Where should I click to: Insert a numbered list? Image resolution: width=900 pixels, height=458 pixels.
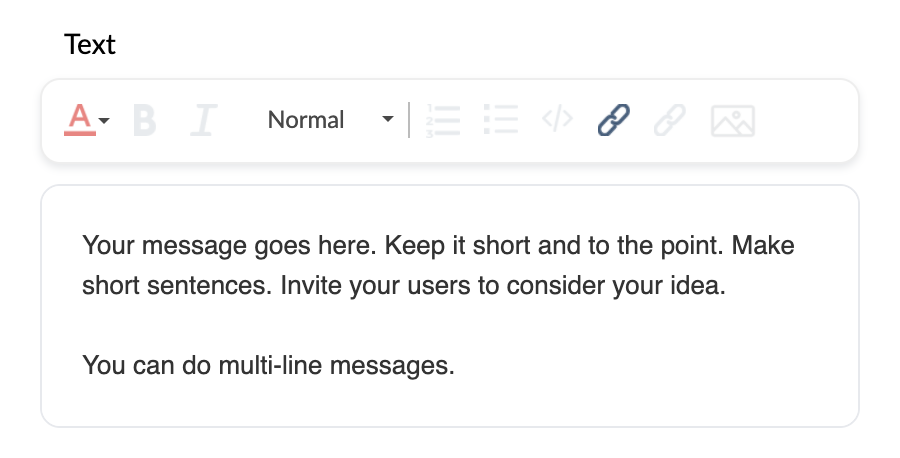click(x=443, y=120)
